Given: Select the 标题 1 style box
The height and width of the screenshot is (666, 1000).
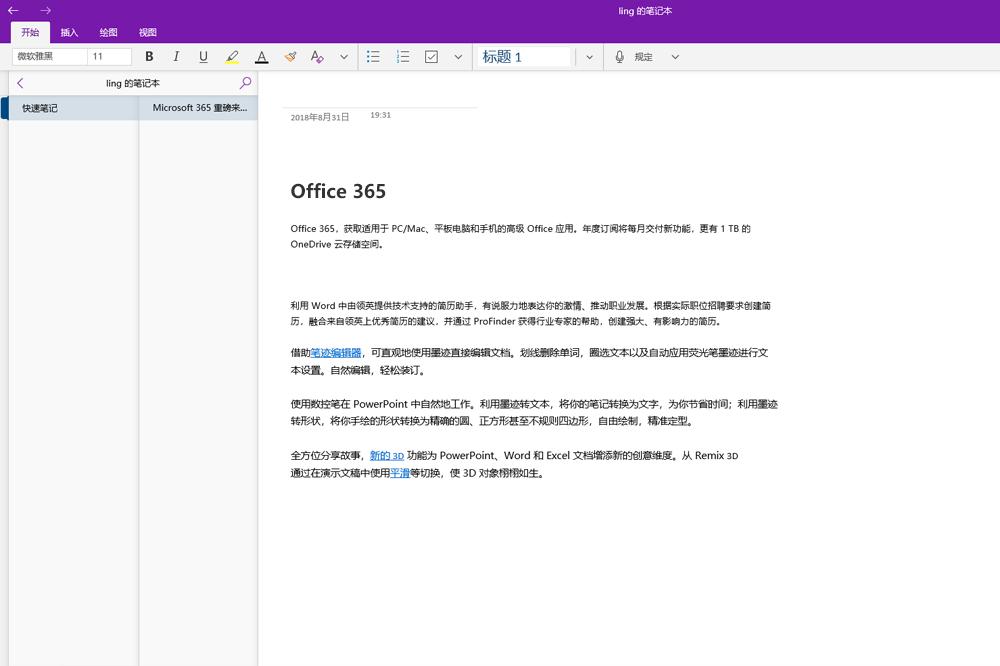Looking at the screenshot, I should pyautogui.click(x=524, y=56).
